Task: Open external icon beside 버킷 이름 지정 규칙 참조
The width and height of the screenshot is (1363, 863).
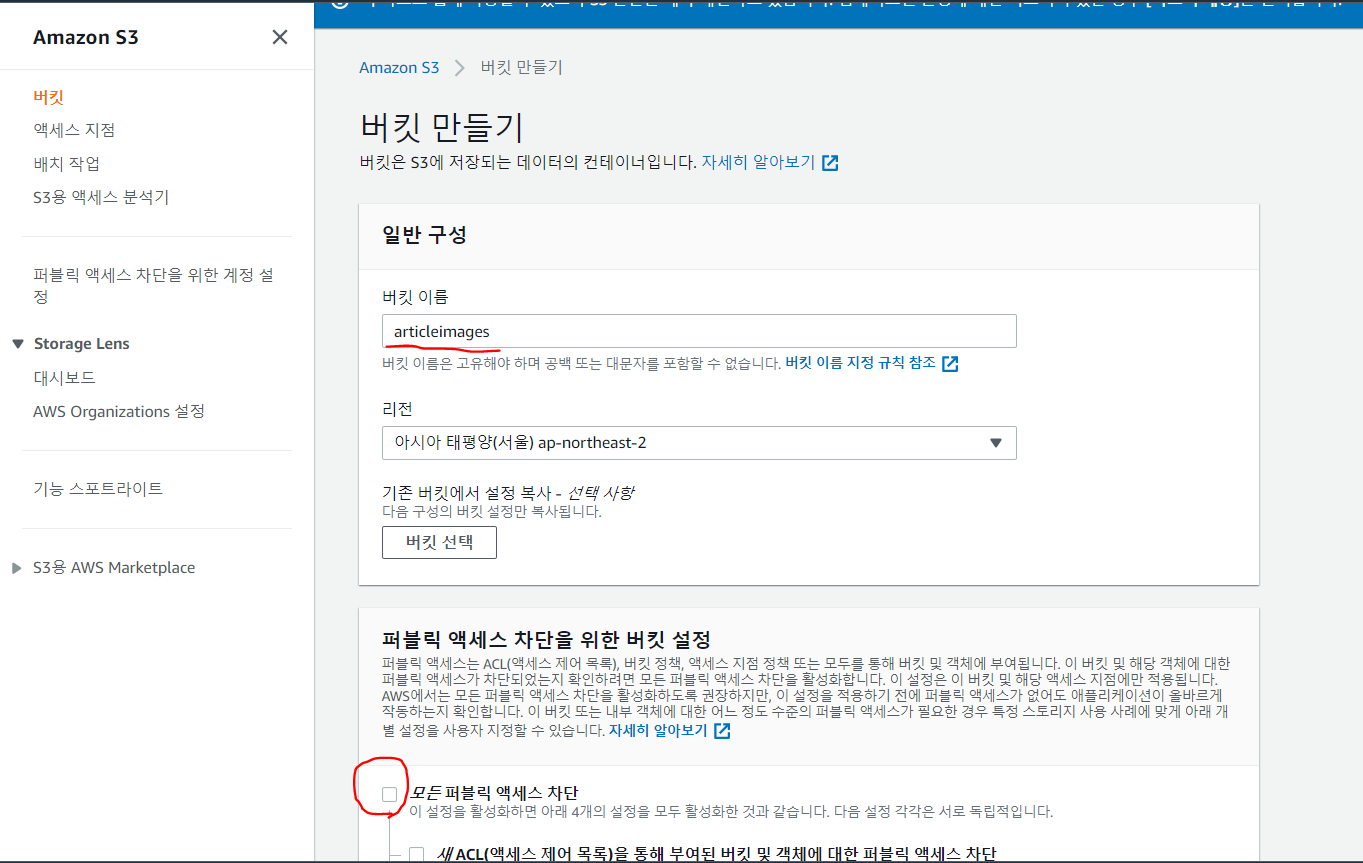Action: (950, 363)
